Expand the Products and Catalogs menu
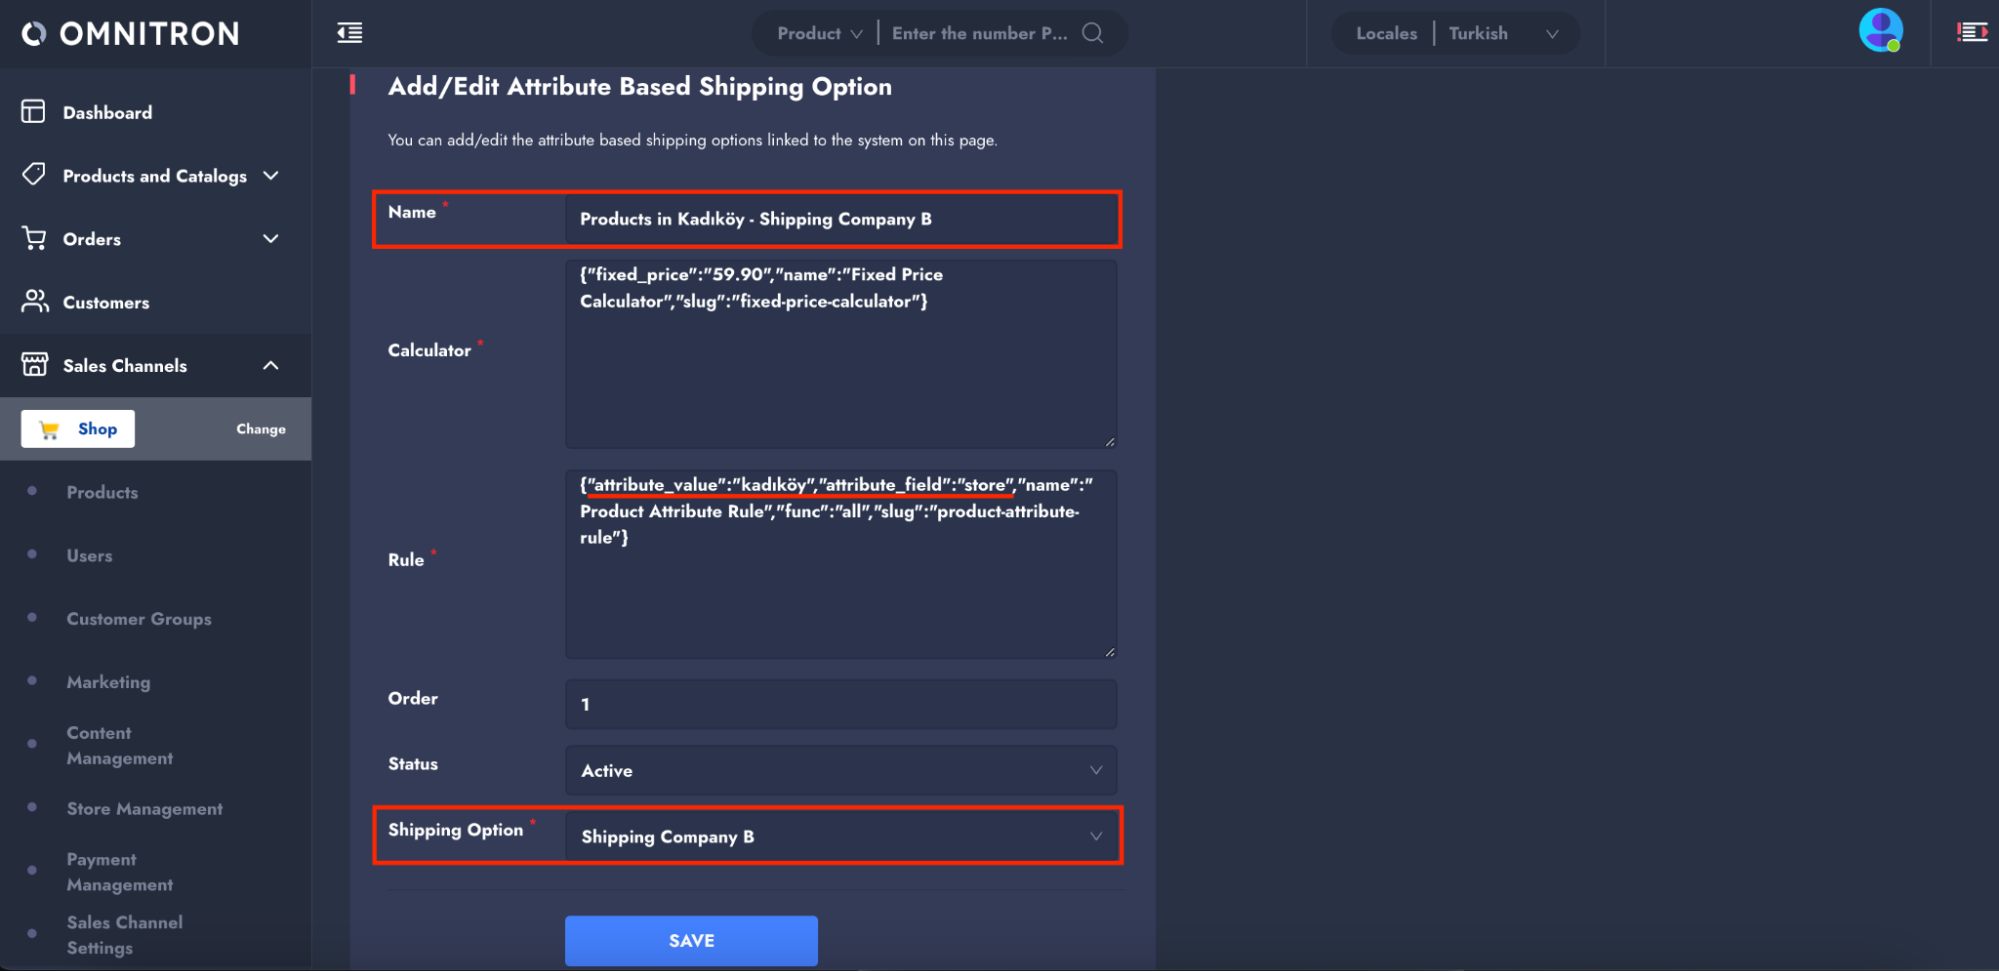1999x972 pixels. pyautogui.click(x=270, y=176)
